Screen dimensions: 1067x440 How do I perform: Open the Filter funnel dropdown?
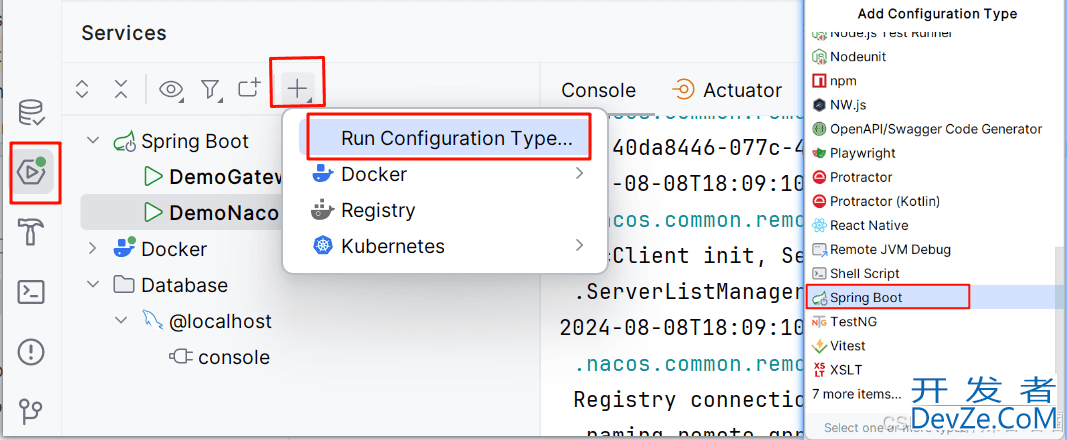[212, 89]
